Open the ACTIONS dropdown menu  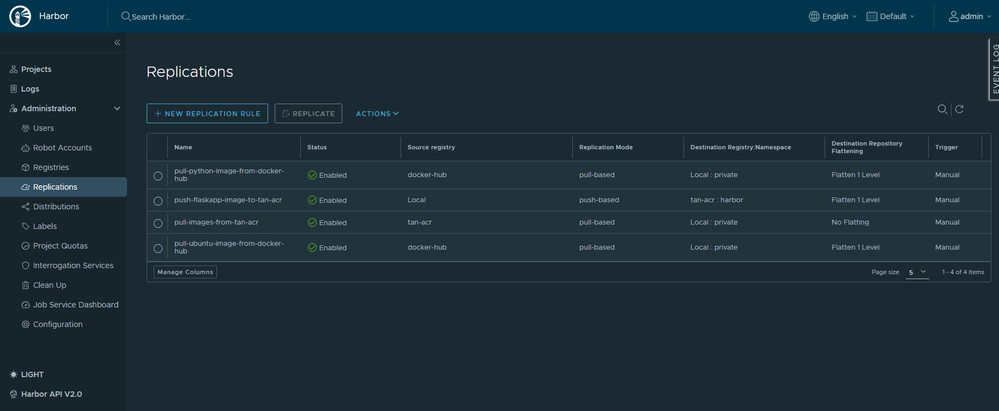pyautogui.click(x=377, y=113)
